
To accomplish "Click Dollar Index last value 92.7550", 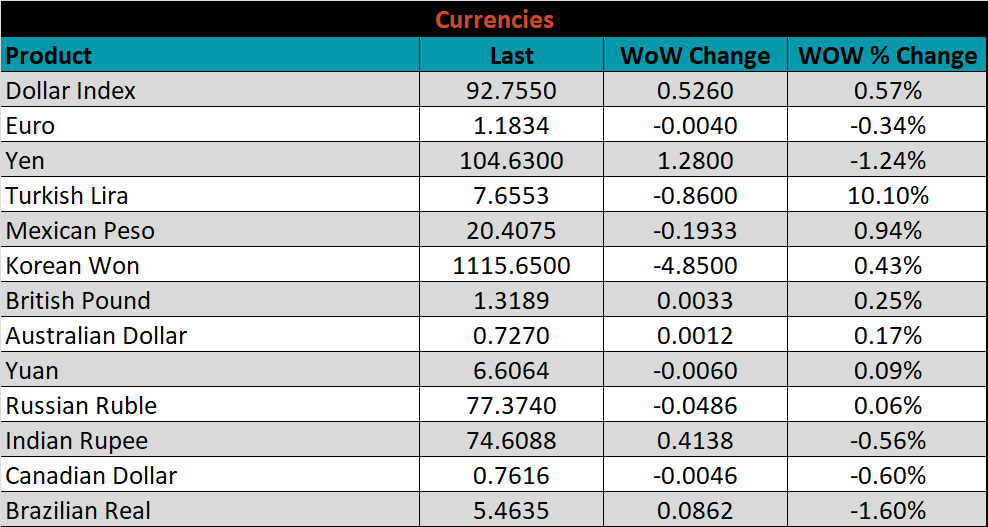I will tap(512, 91).
